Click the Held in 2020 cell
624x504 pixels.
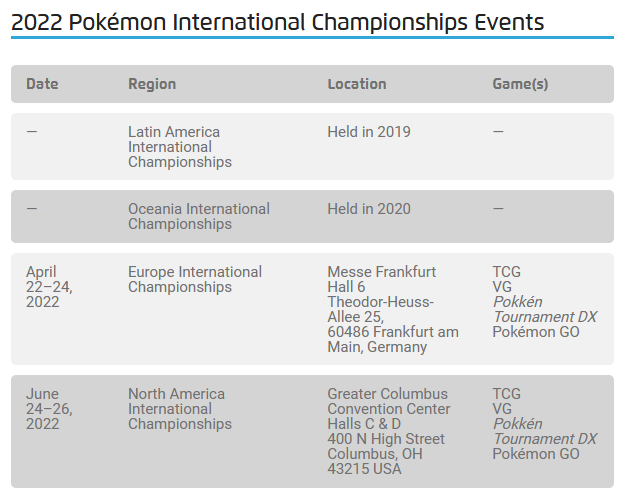[369, 209]
